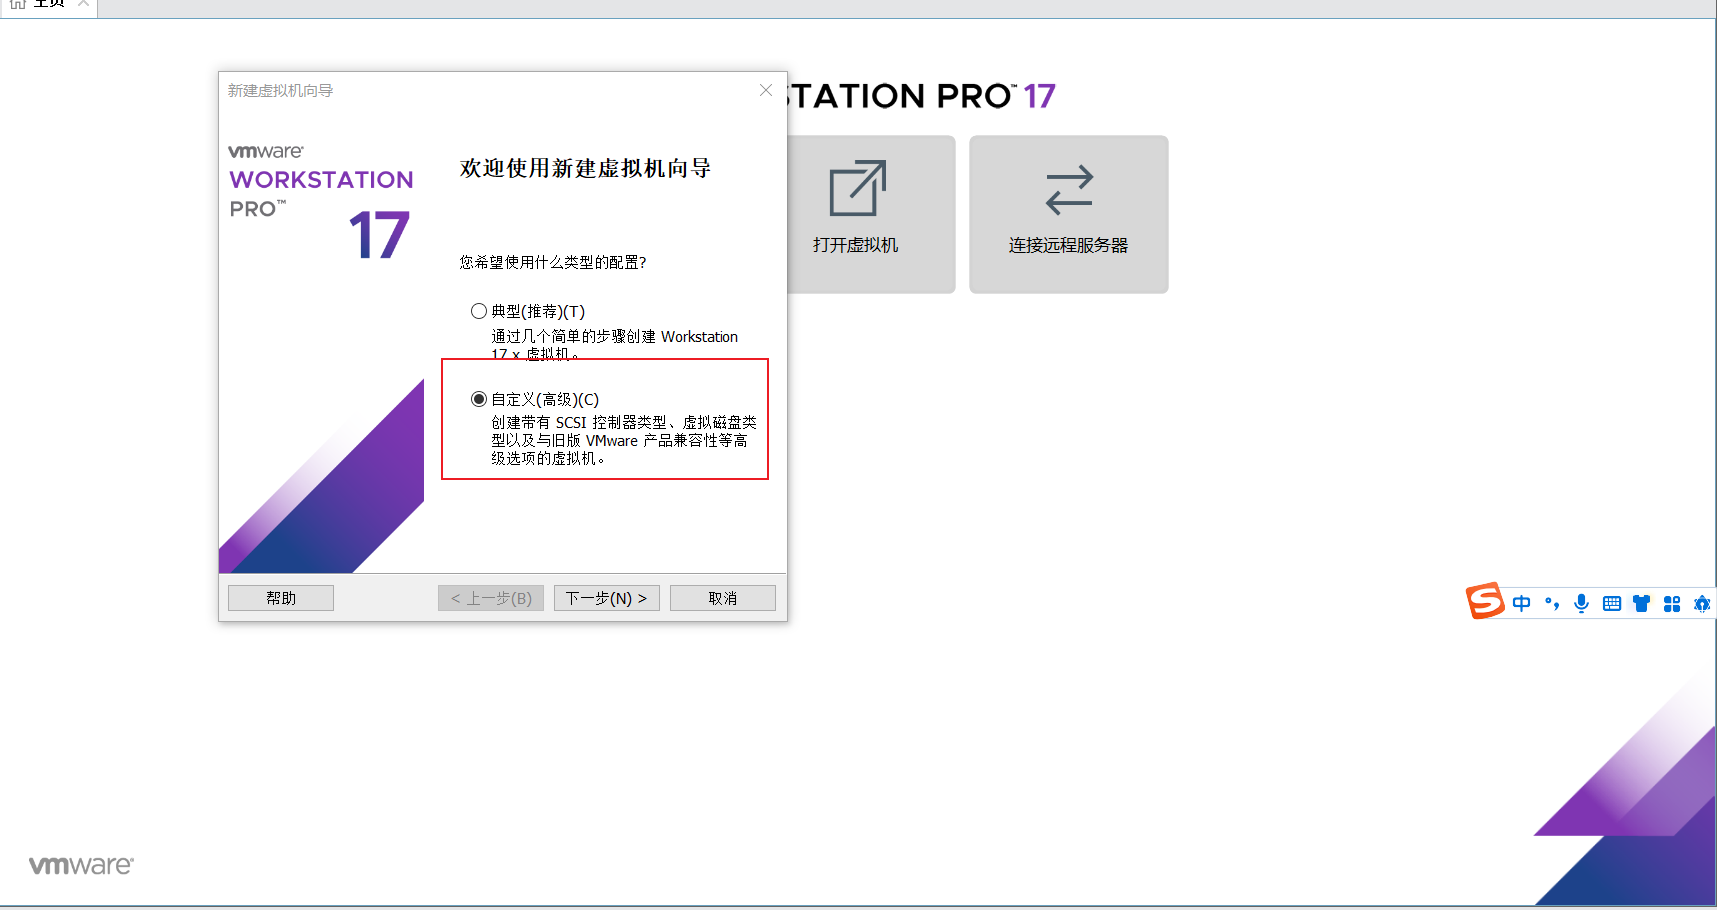This screenshot has width=1717, height=910.
Task: Click the 您希望使用什么类型的配置? question text
Action: click(x=553, y=262)
